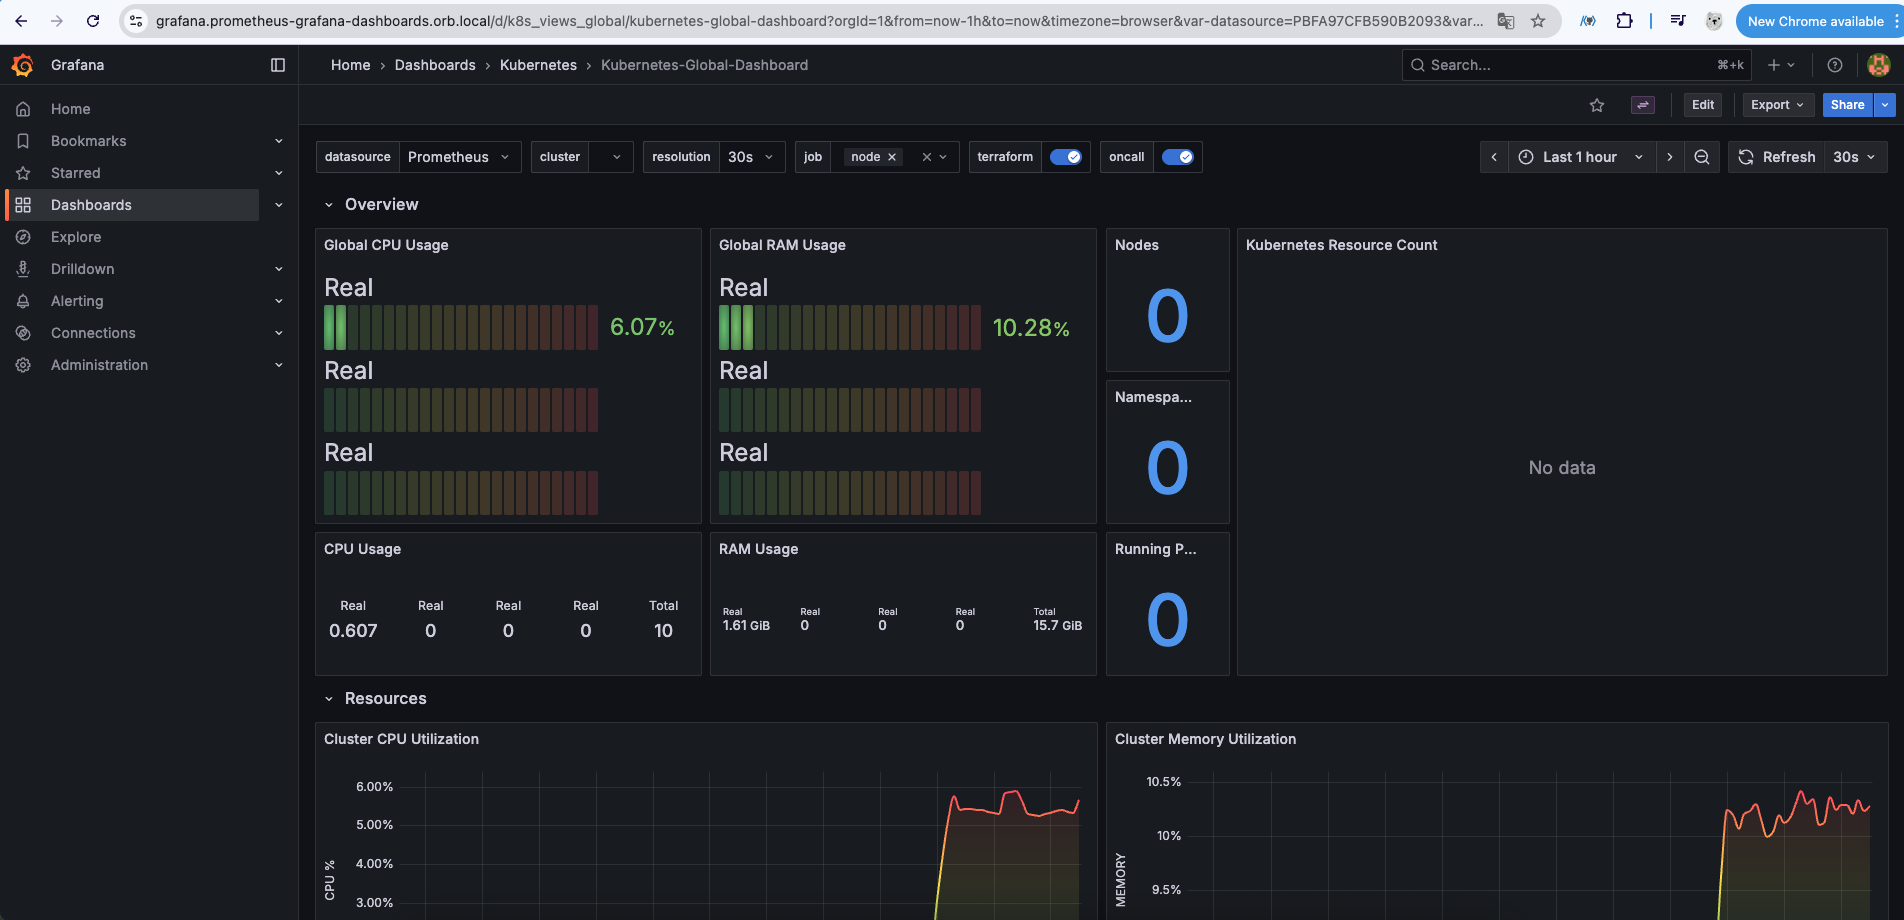Bookmark page with Chrome star icon
The image size is (1904, 920).
coord(1538,21)
